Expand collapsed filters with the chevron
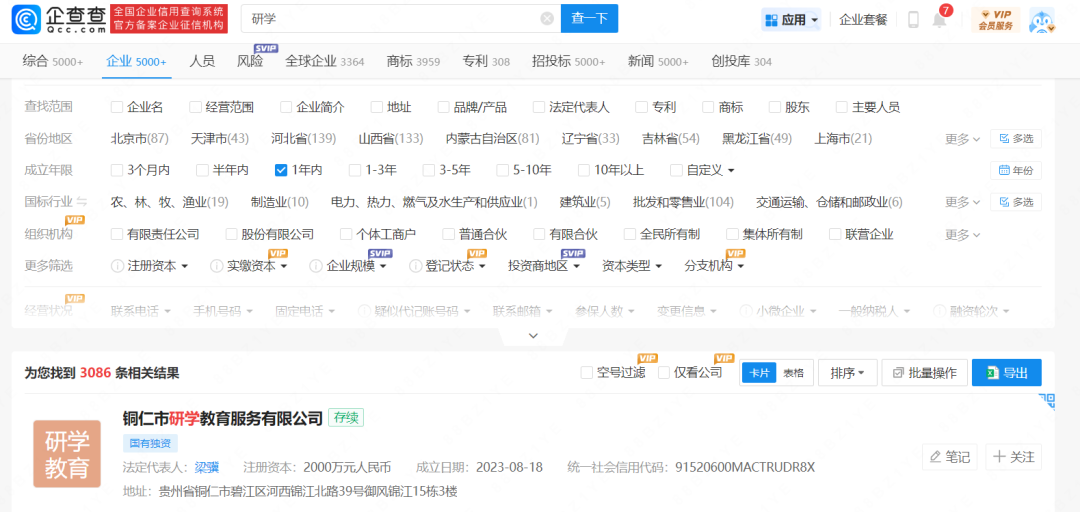The image size is (1080, 512). (x=533, y=336)
